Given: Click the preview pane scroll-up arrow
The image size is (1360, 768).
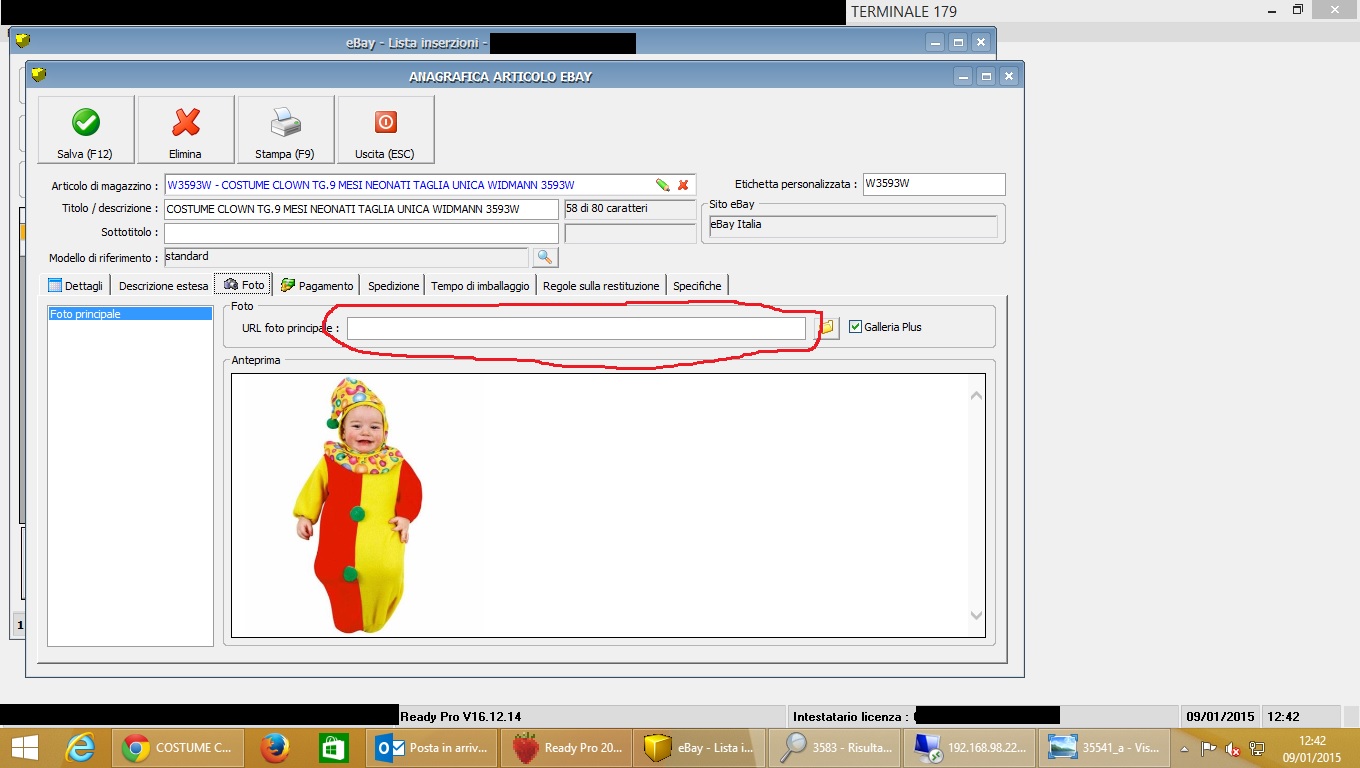Looking at the screenshot, I should 976,396.
